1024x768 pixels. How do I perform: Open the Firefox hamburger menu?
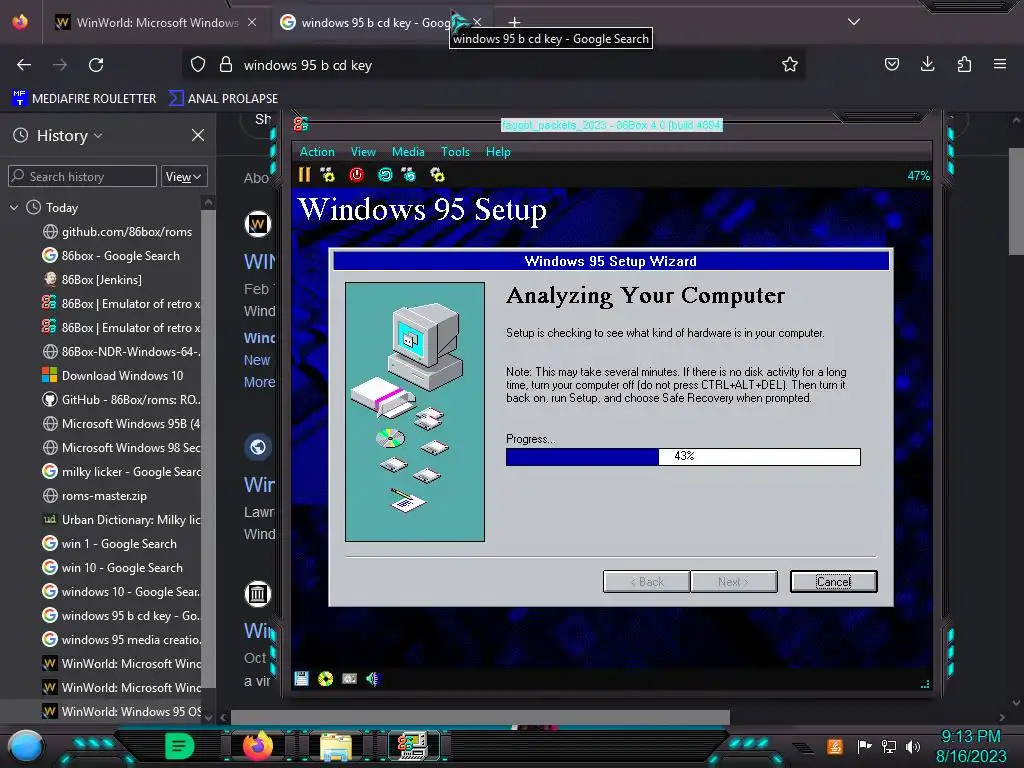click(1000, 65)
